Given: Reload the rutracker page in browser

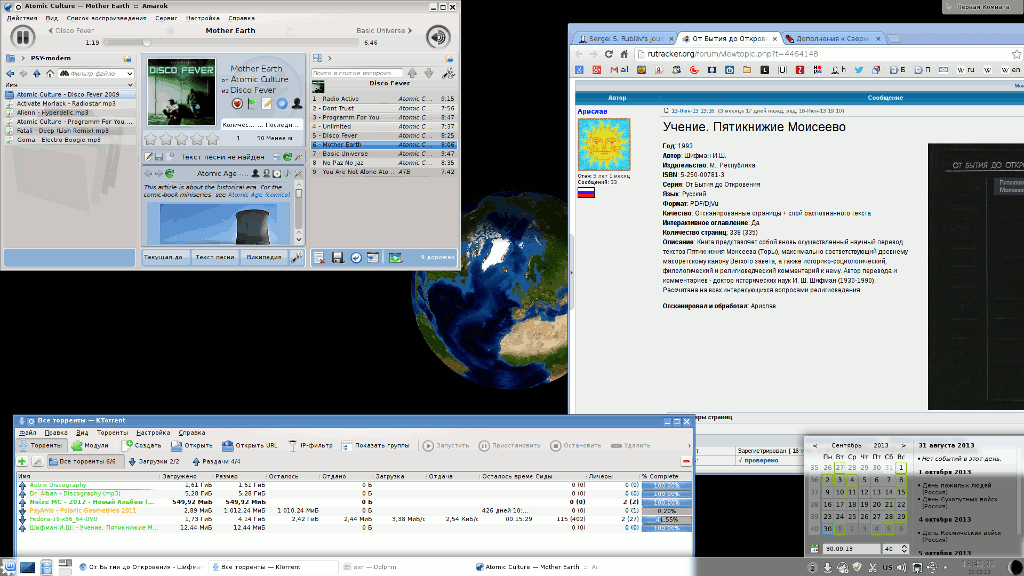Looking at the screenshot, I should click(x=609, y=54).
